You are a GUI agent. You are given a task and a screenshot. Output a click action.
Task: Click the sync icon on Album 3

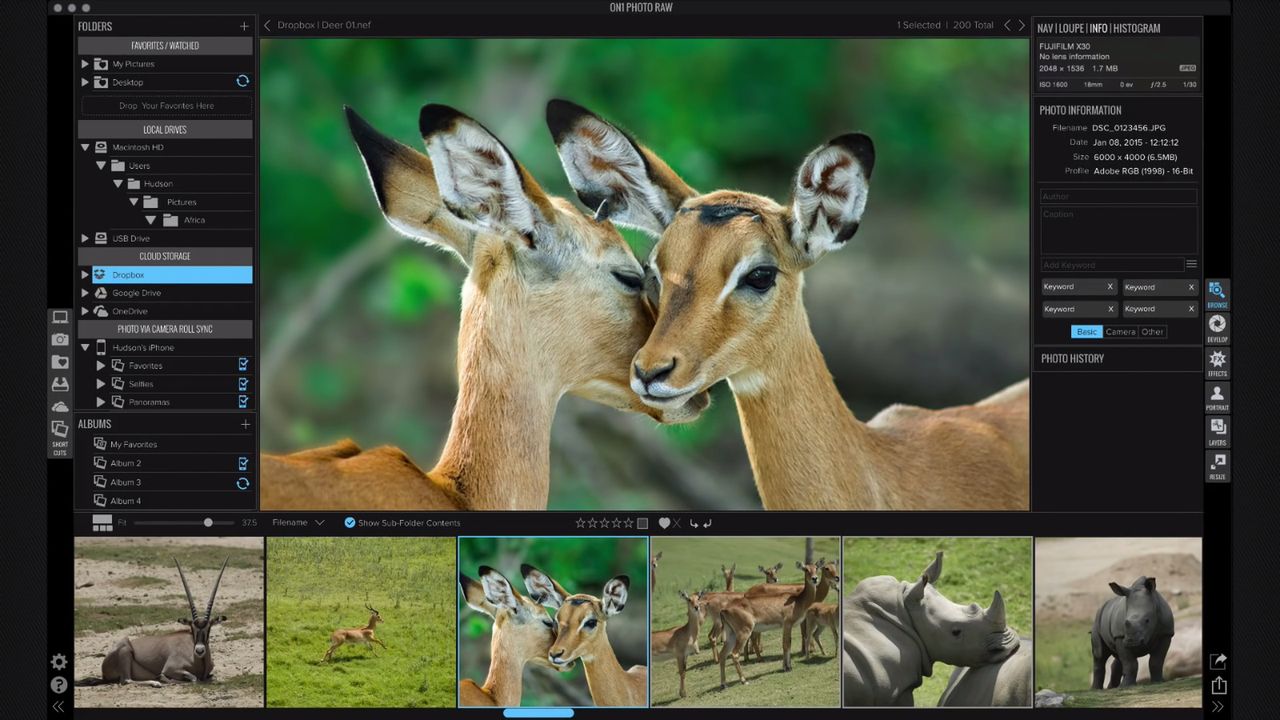click(x=242, y=483)
